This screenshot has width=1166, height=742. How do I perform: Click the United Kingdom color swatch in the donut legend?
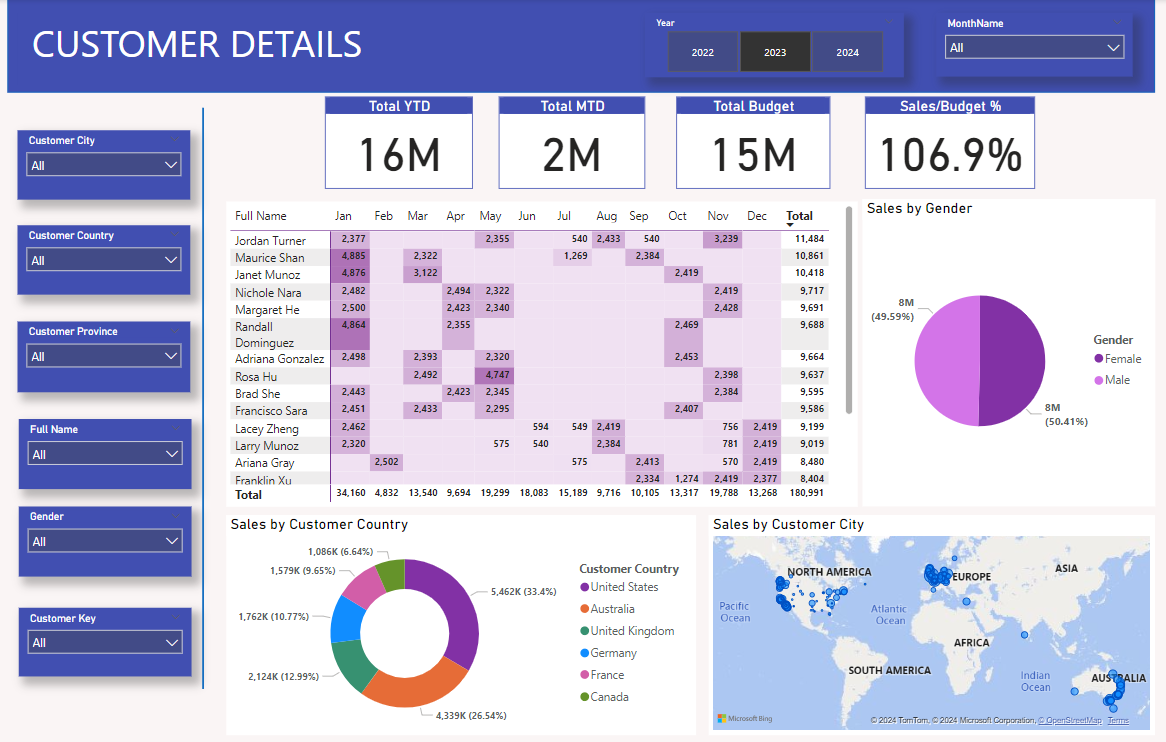584,631
